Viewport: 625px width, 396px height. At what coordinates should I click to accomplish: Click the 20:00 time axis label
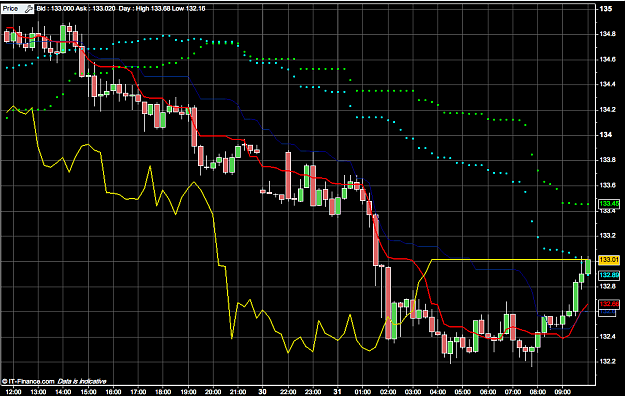coord(213,392)
